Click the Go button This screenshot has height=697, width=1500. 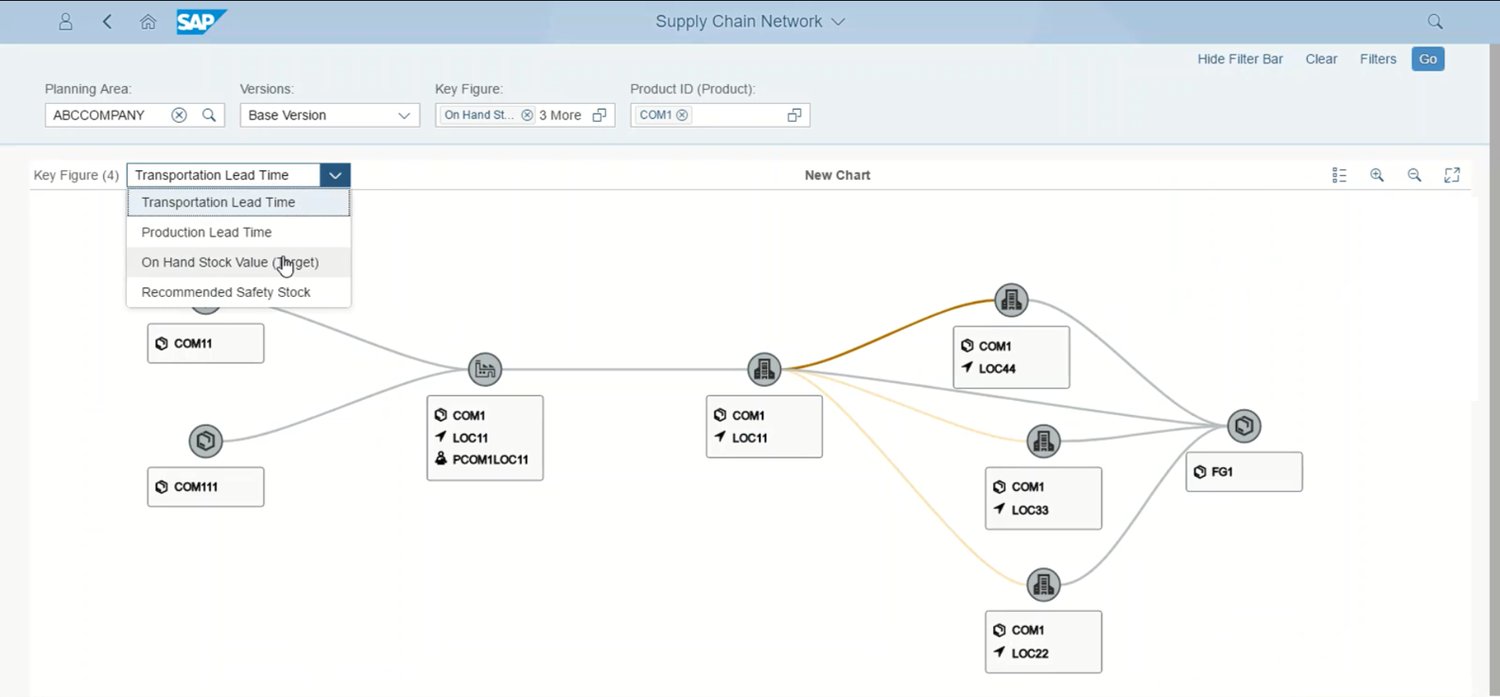coord(1428,59)
